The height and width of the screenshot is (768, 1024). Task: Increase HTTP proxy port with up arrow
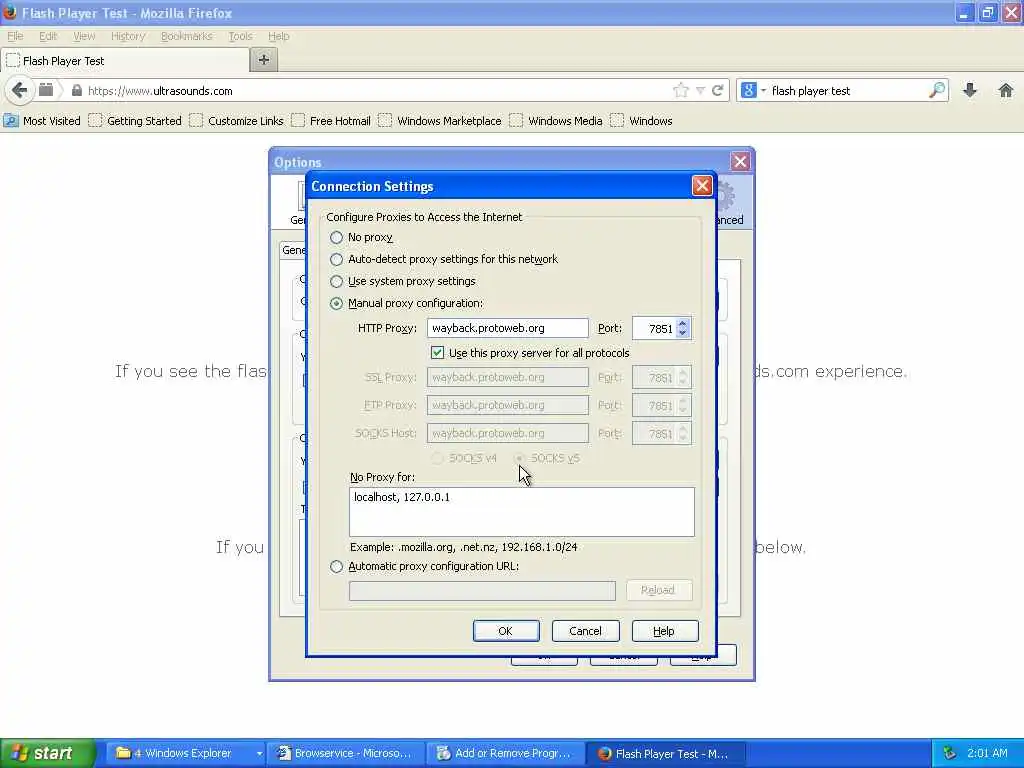(x=682, y=323)
